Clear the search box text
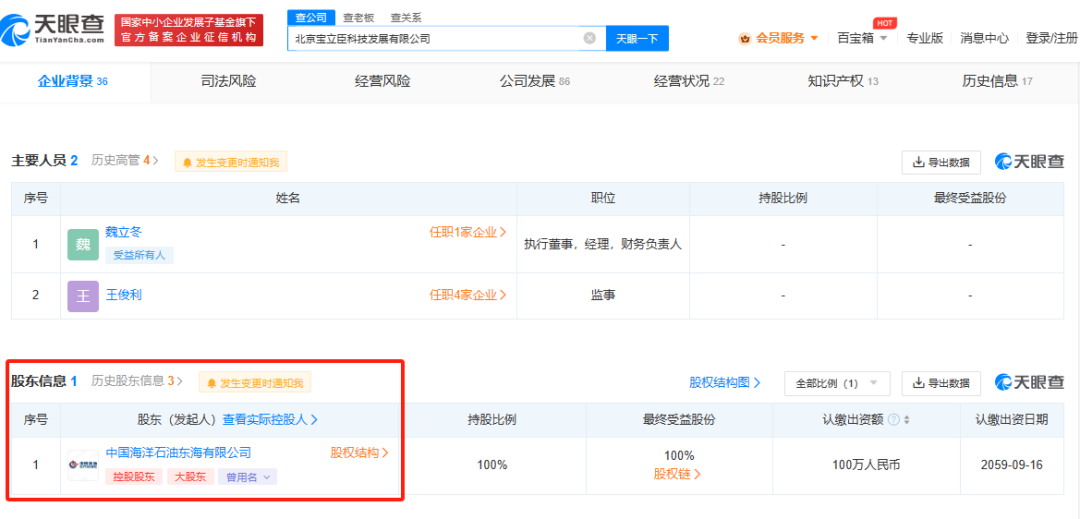 [590, 39]
